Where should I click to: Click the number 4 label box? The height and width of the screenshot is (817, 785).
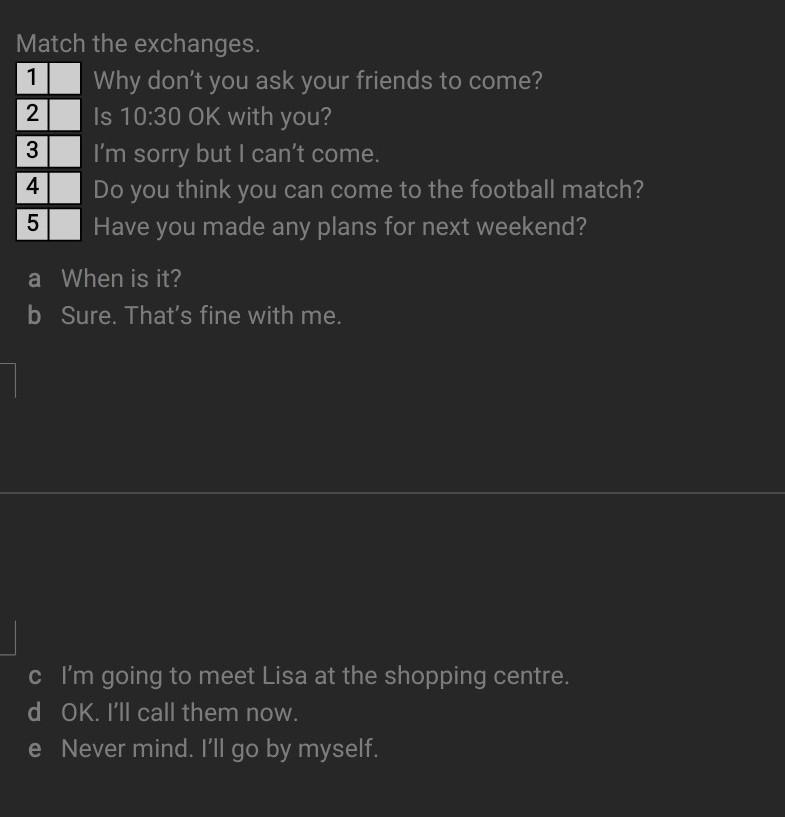click(x=32, y=188)
